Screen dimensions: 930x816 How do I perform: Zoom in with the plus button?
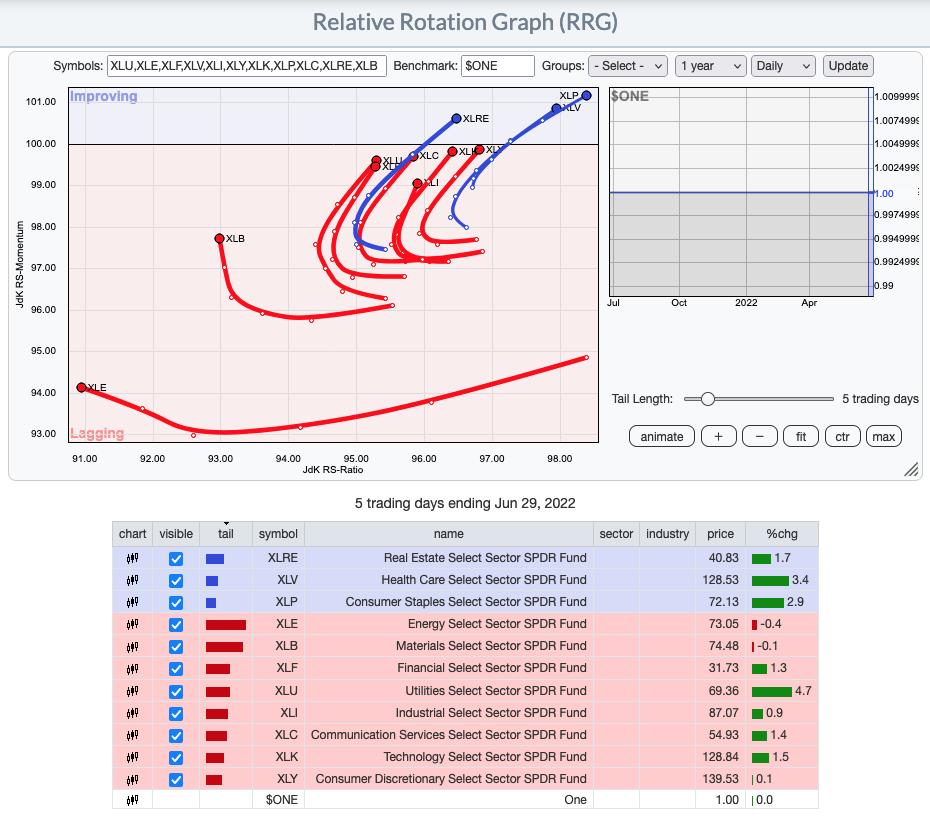pos(718,436)
